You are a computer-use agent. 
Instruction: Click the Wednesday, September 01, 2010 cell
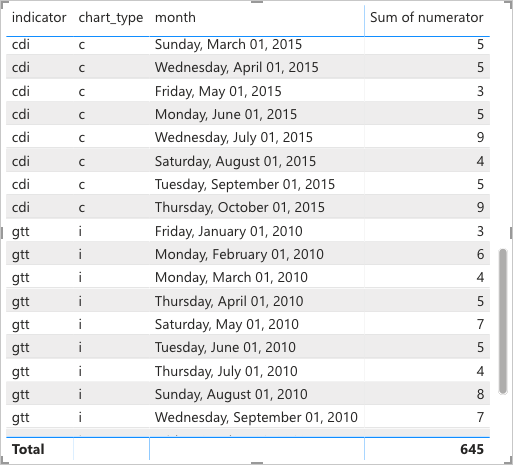tap(256, 417)
